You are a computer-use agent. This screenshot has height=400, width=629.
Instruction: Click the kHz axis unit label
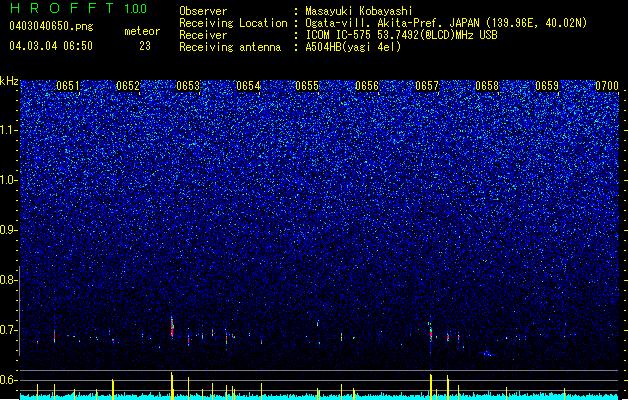point(9,81)
